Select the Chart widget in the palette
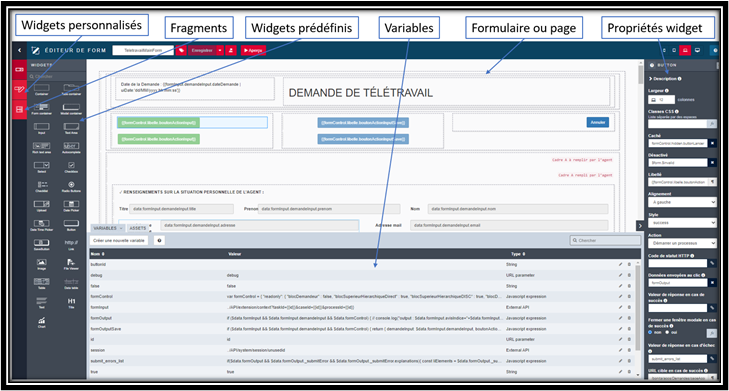 (x=41, y=322)
